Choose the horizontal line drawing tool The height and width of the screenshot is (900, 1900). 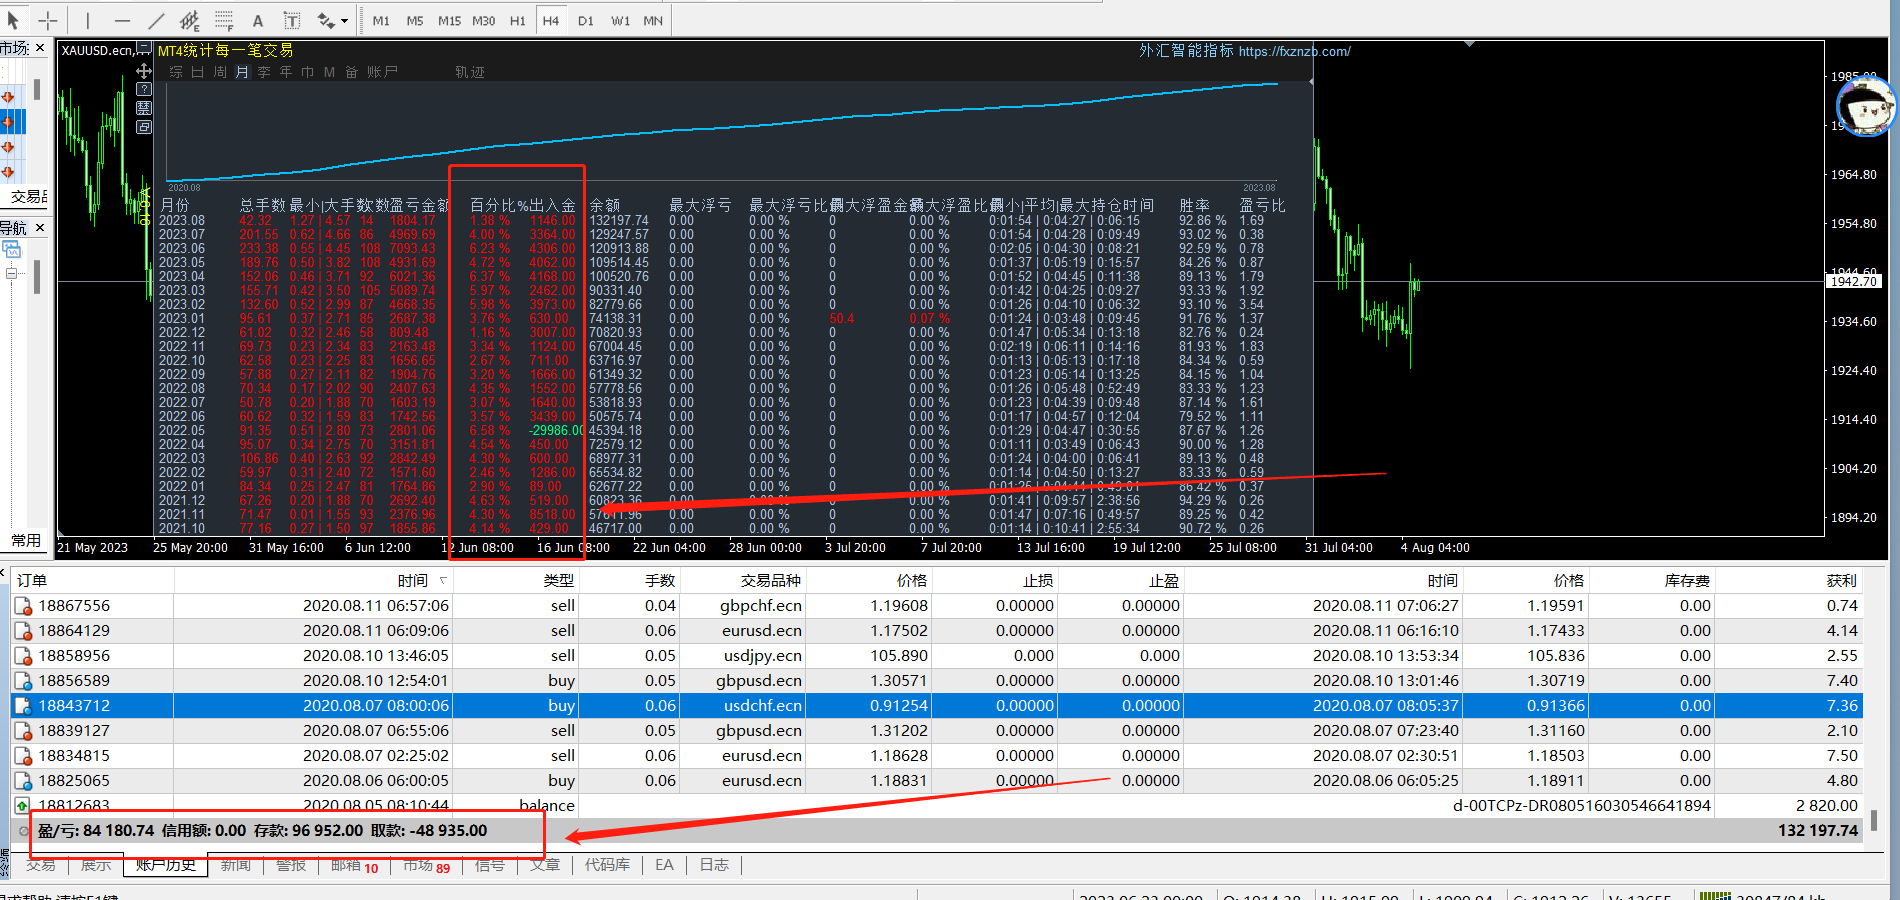(x=122, y=20)
